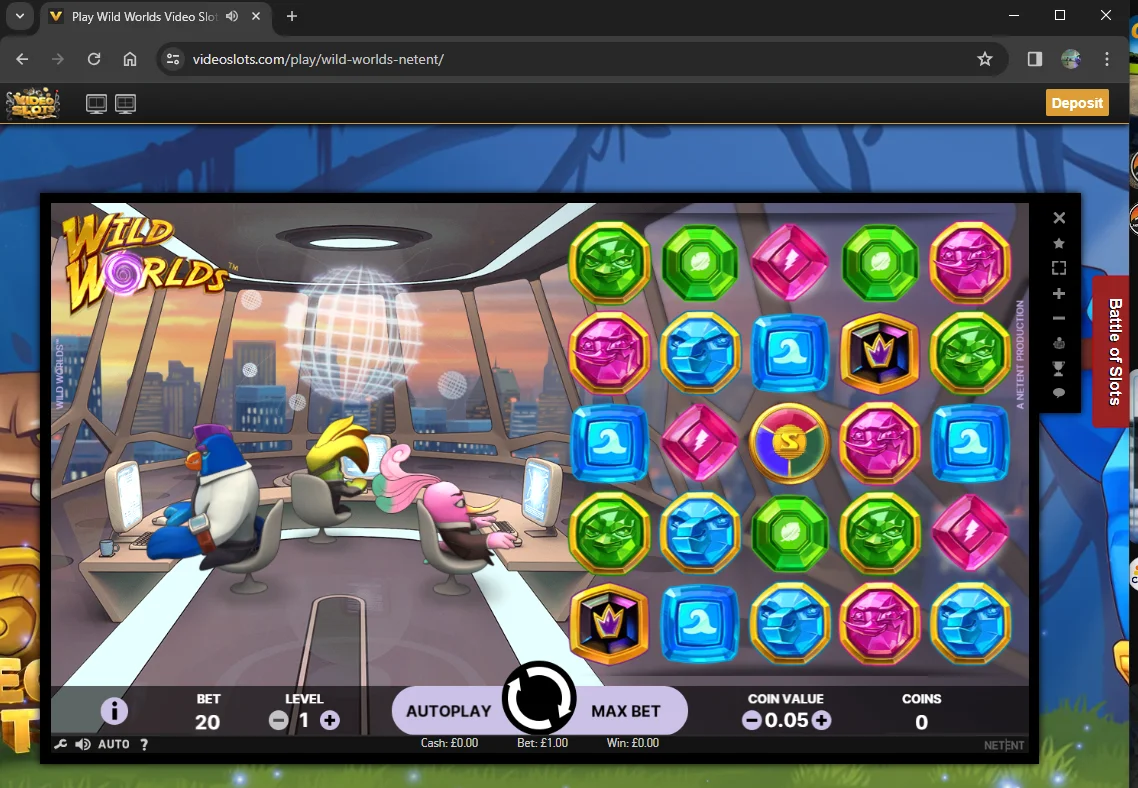Reload the browser page
The height and width of the screenshot is (788, 1138).
click(x=94, y=59)
